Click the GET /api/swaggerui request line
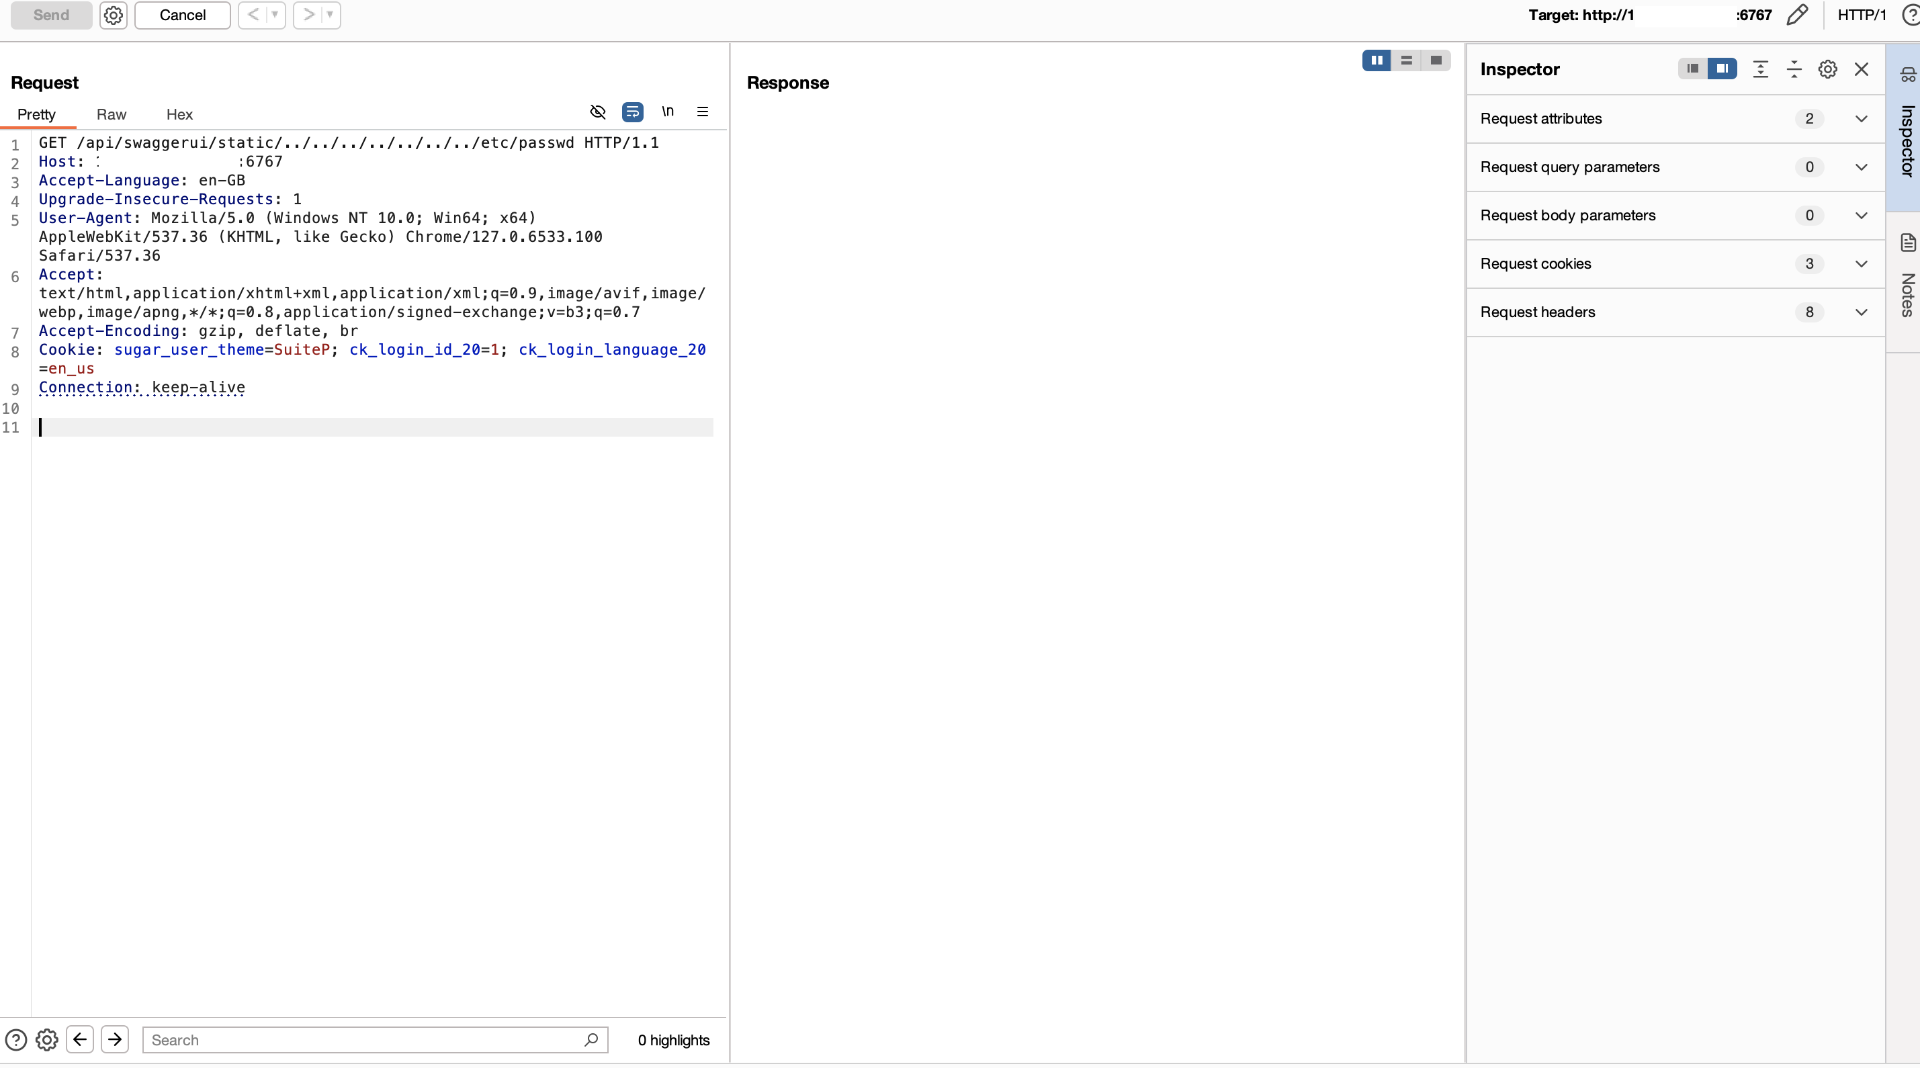This screenshot has height=1068, width=1920. click(x=349, y=143)
